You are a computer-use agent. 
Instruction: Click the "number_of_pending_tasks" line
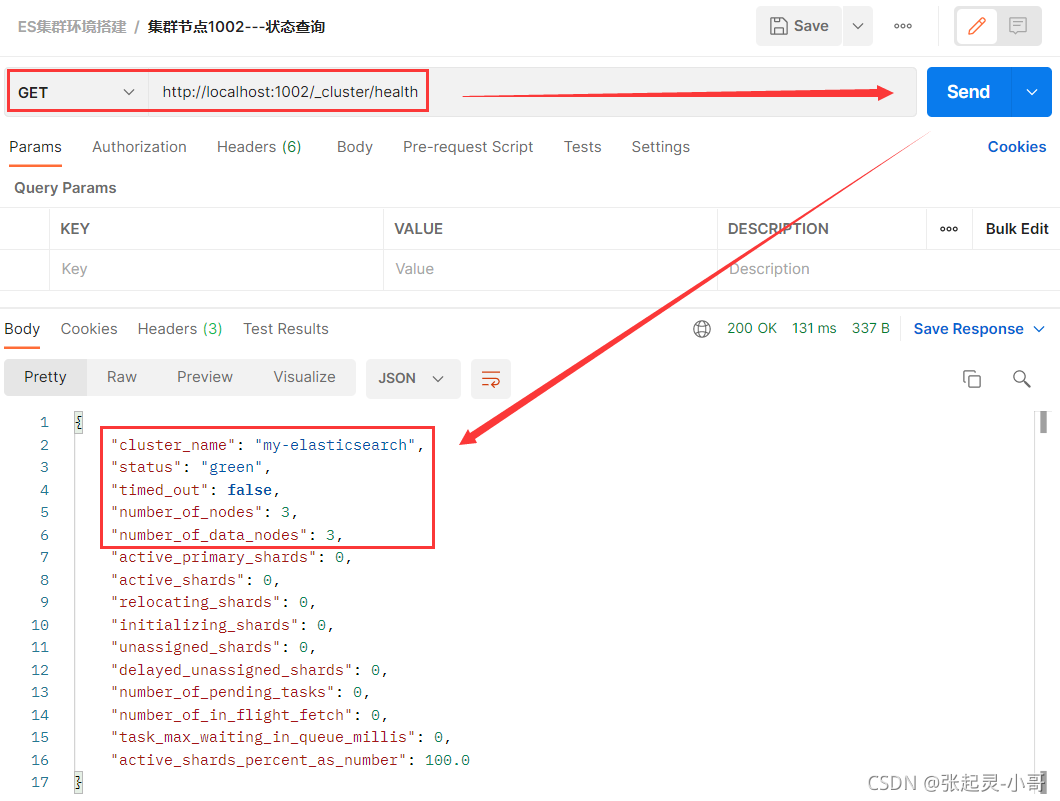click(x=240, y=692)
